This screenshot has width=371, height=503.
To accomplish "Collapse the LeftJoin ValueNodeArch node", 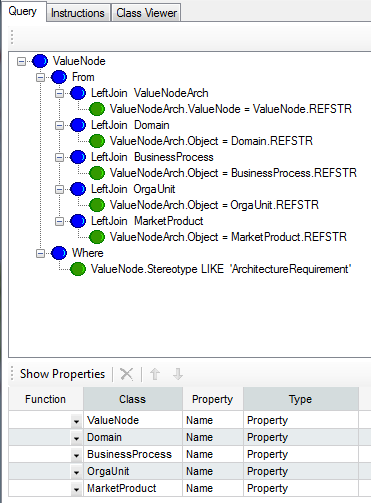I will [59, 93].
